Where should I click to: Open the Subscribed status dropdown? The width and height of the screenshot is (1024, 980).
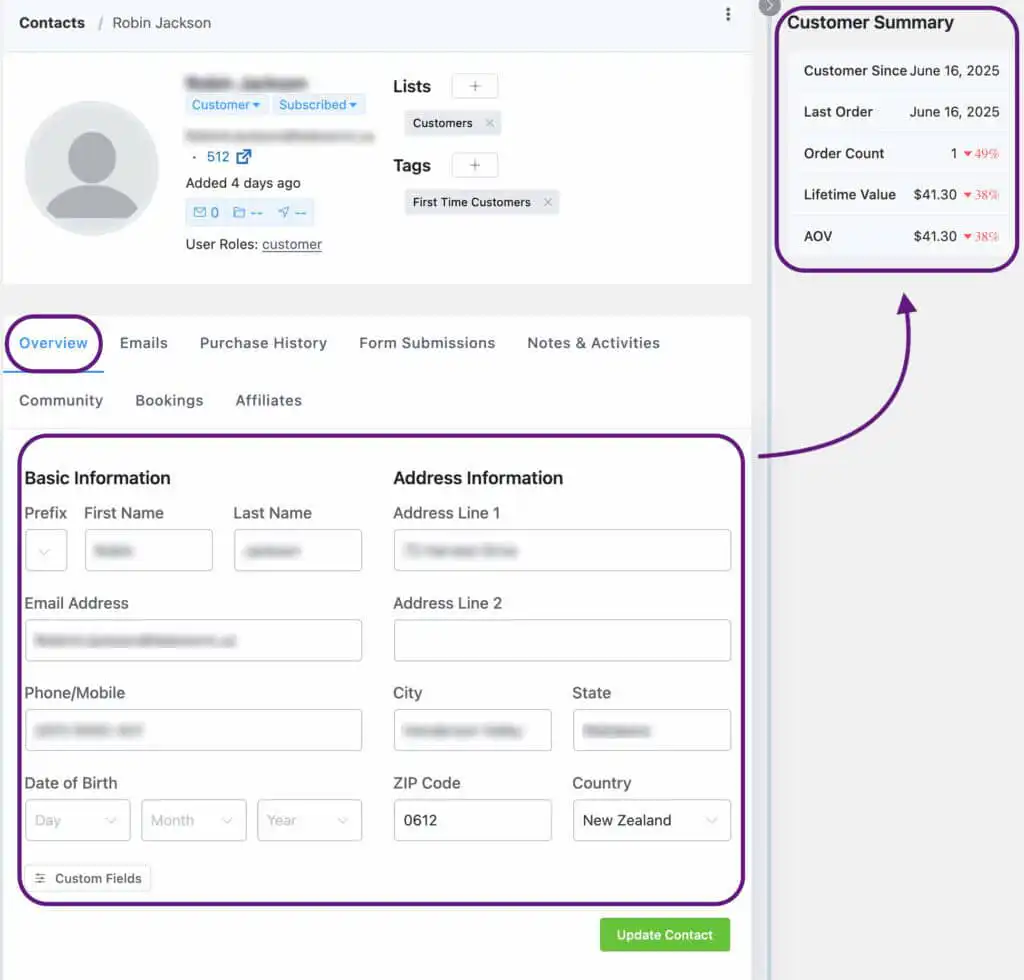click(317, 104)
